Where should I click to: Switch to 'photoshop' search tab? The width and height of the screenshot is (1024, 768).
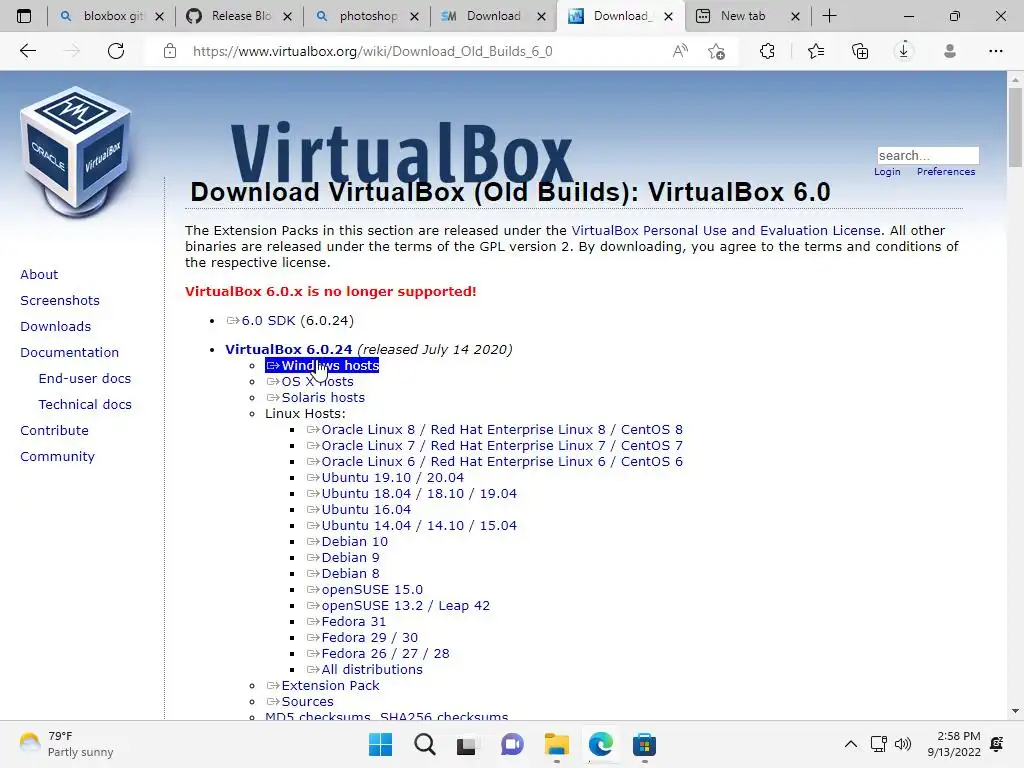(x=368, y=16)
